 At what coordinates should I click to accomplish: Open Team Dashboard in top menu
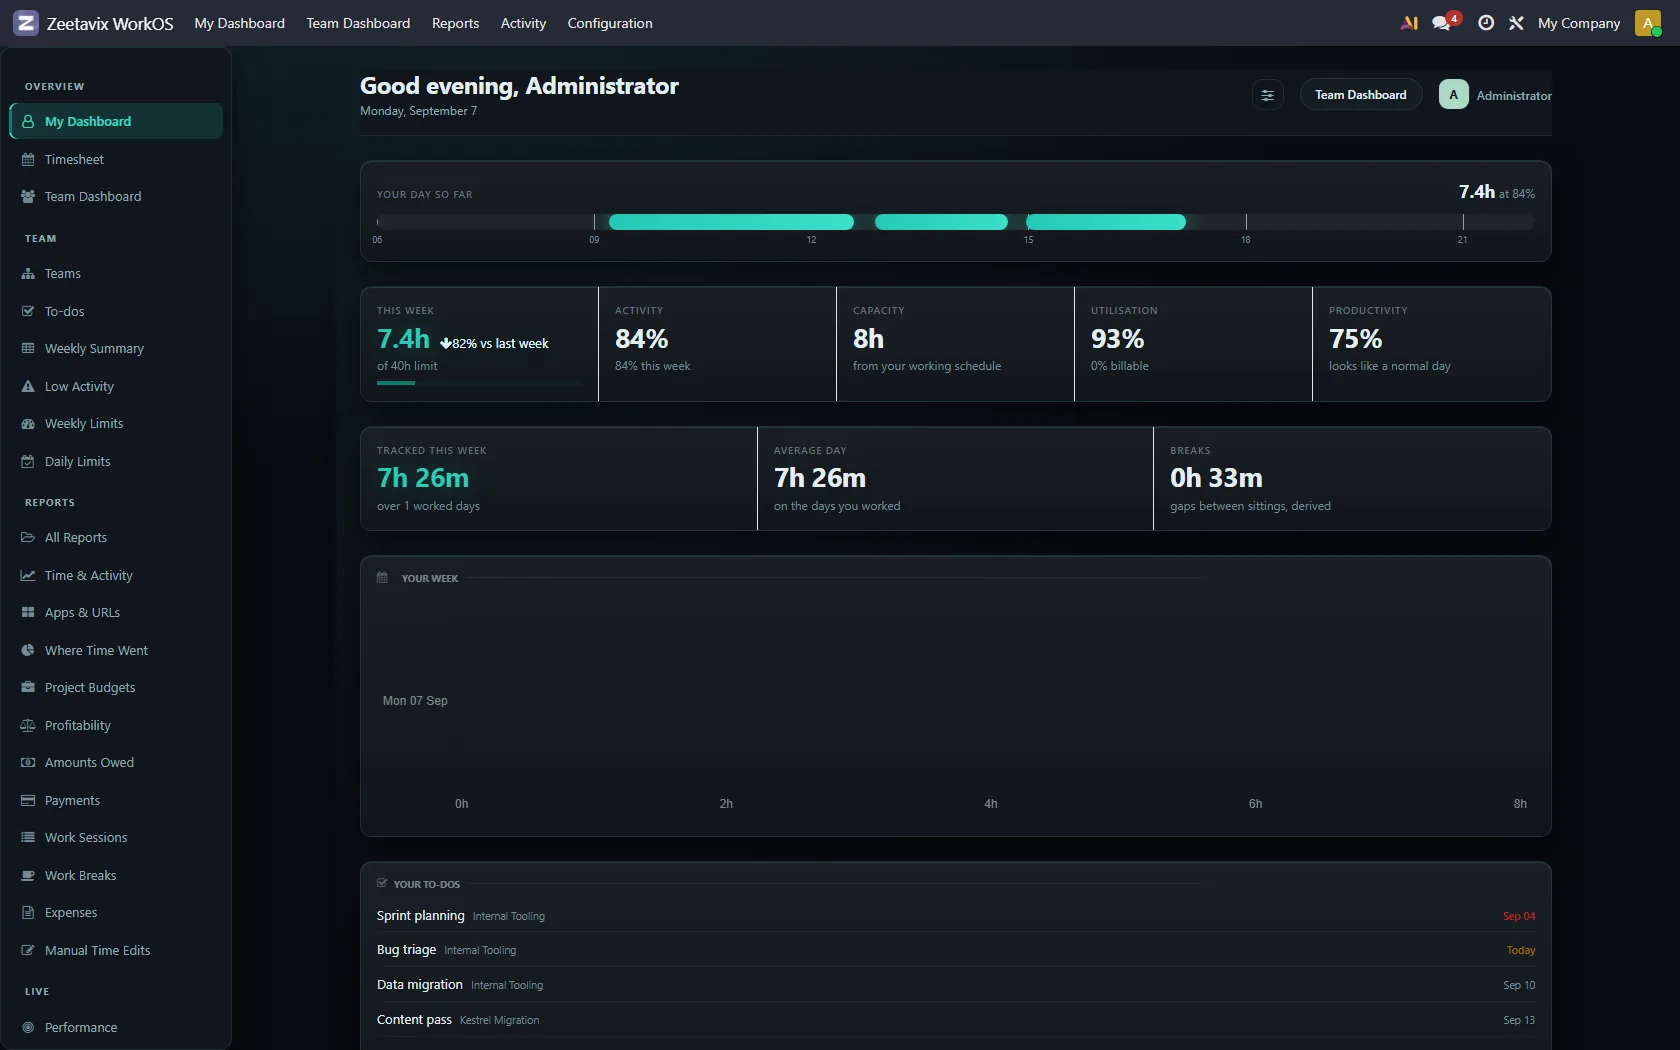358,23
